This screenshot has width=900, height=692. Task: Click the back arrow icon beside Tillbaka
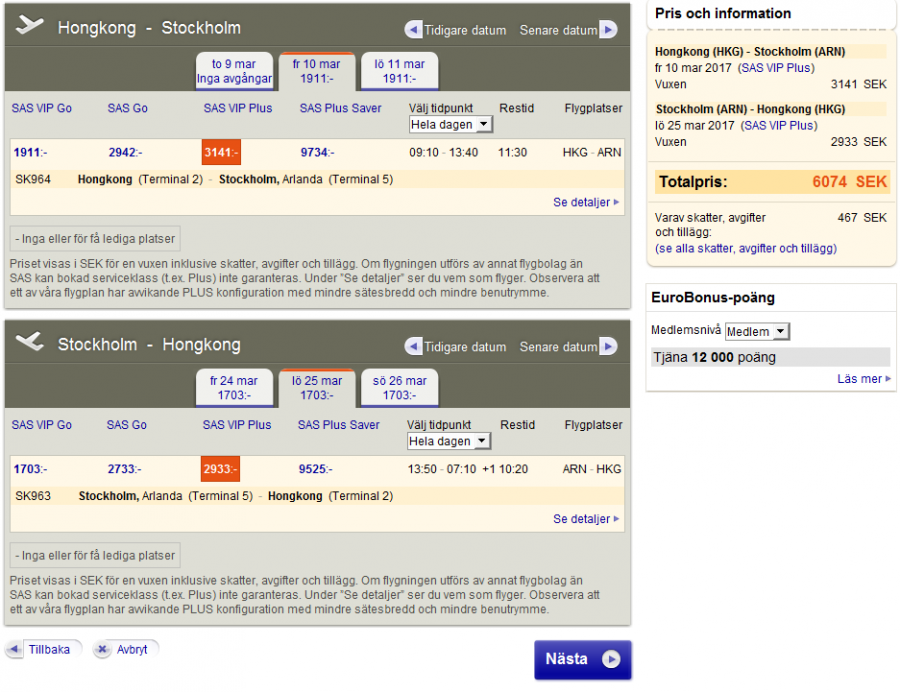(15, 650)
